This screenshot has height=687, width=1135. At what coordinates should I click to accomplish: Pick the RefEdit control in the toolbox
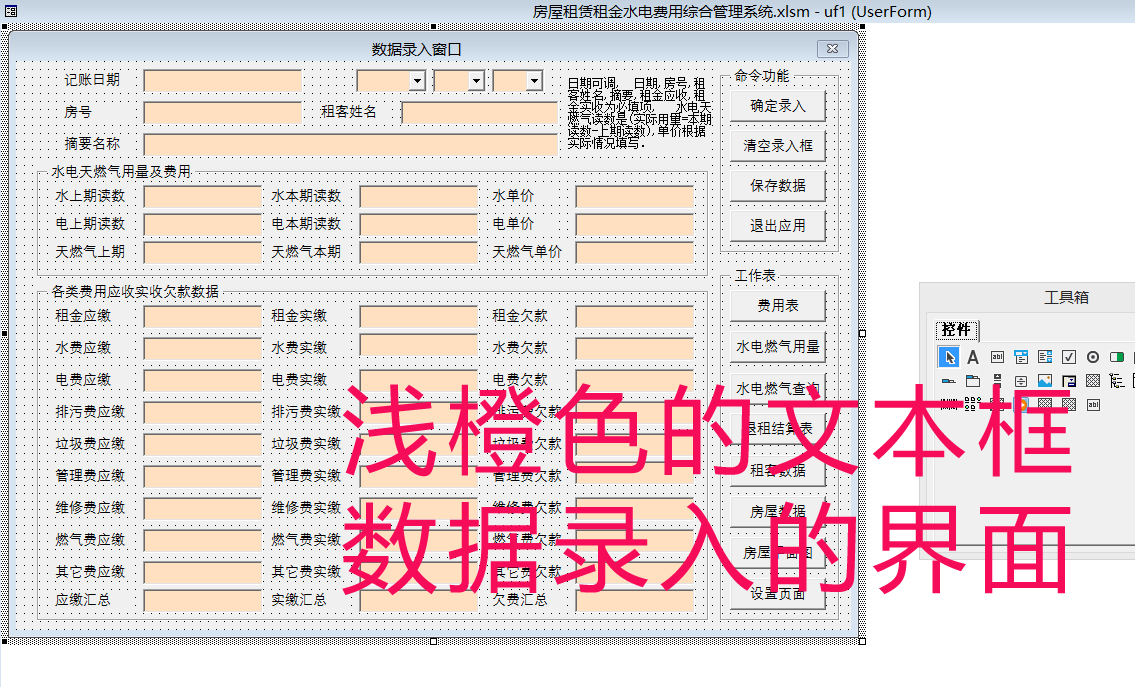click(x=1069, y=381)
